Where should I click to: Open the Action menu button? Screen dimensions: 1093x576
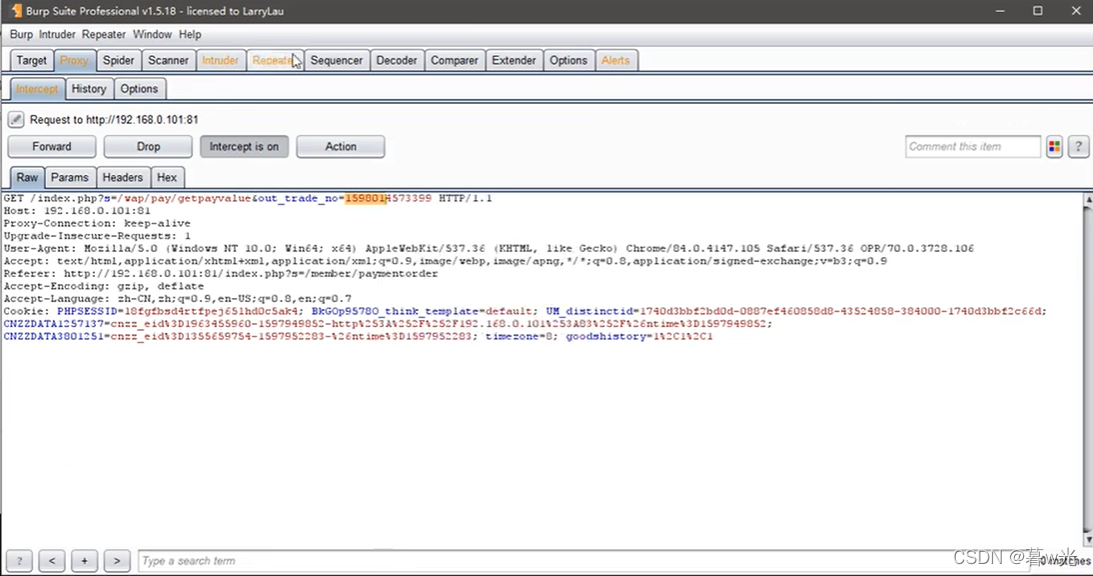point(340,146)
